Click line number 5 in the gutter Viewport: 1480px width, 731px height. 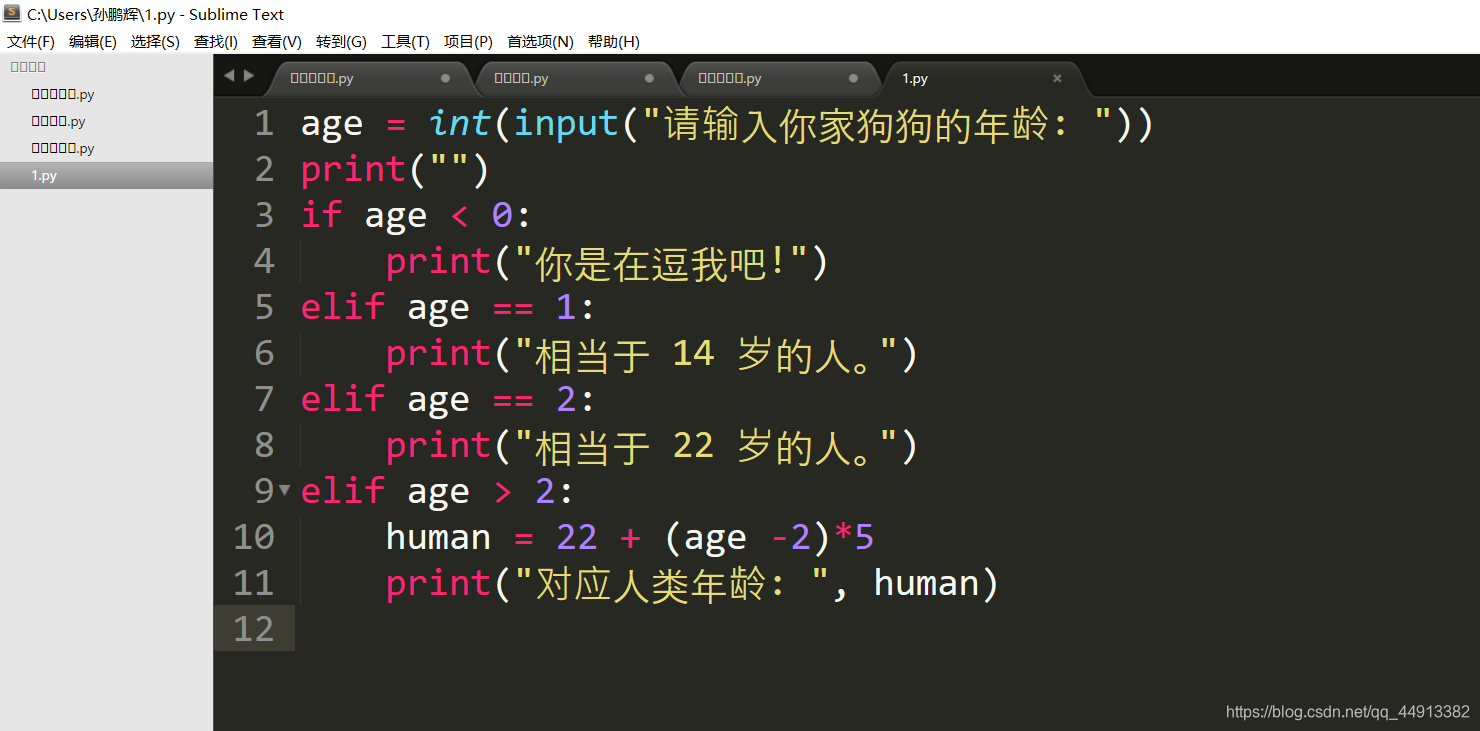(x=264, y=307)
